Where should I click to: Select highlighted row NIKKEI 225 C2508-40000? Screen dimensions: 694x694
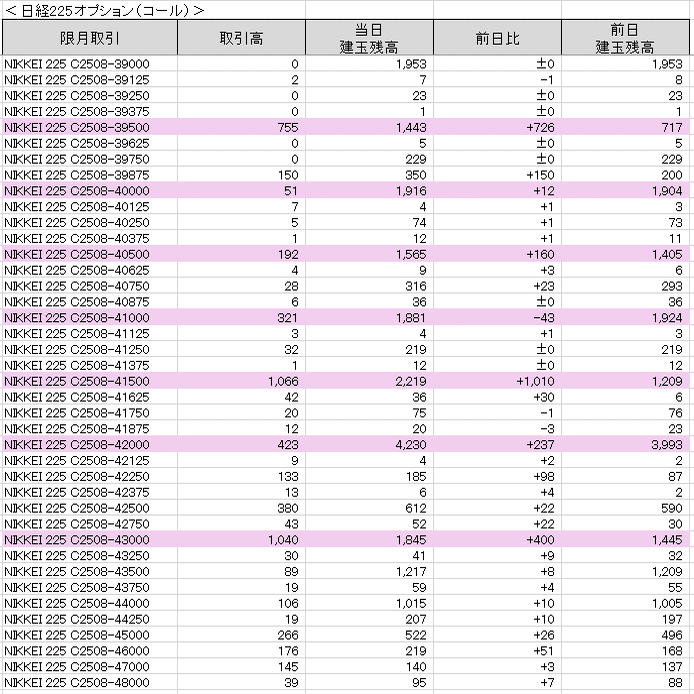346,191
